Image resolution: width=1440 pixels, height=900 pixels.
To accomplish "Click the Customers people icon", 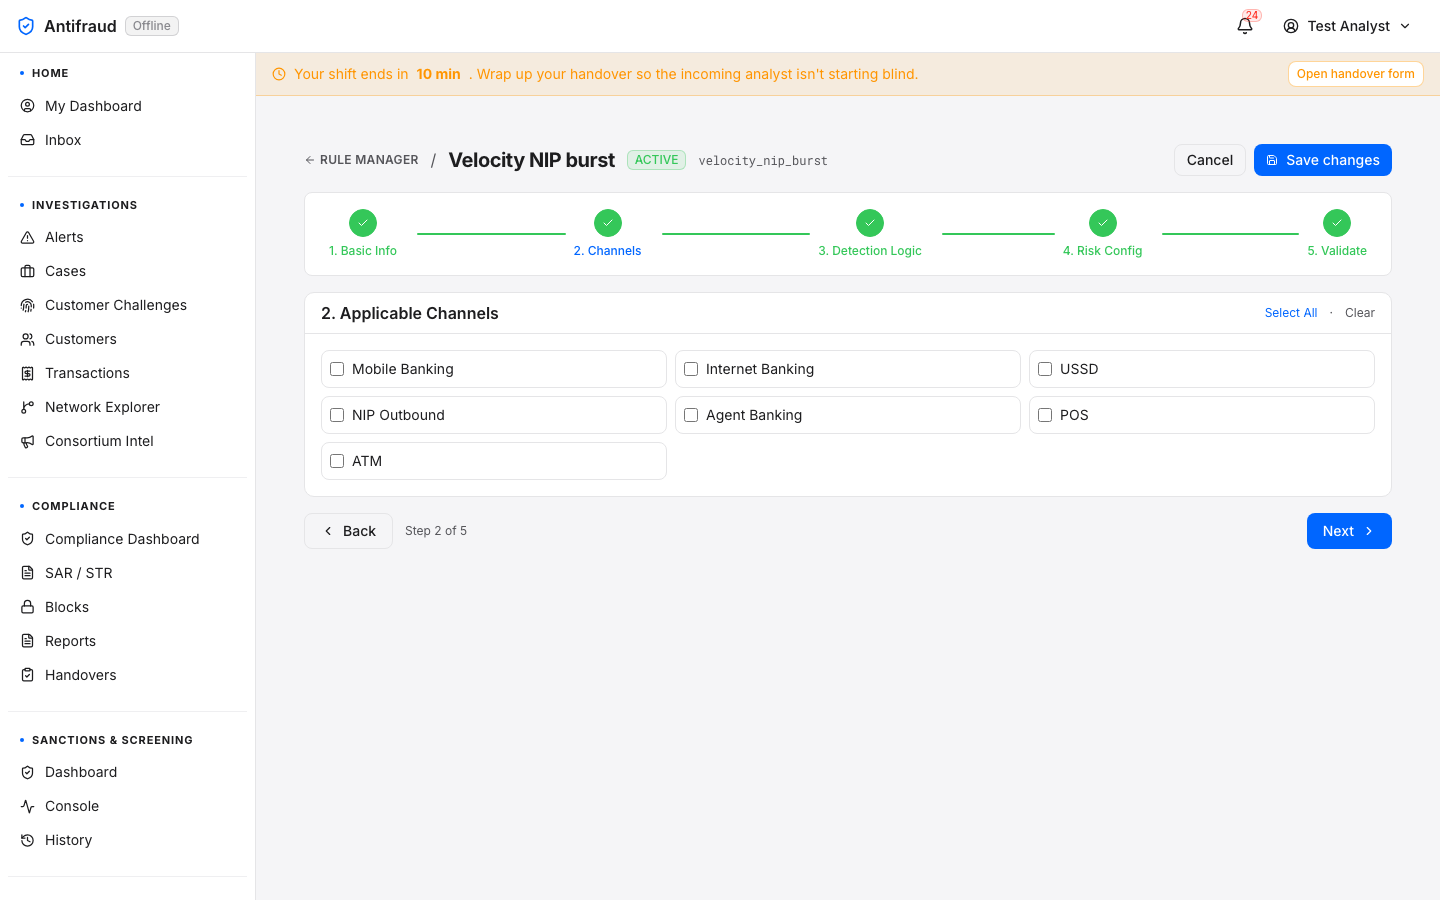I will (28, 339).
